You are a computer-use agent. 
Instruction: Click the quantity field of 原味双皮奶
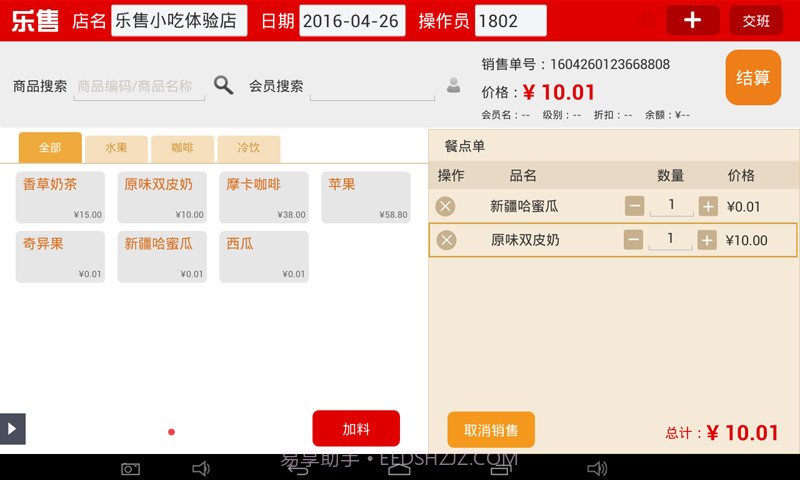(670, 239)
